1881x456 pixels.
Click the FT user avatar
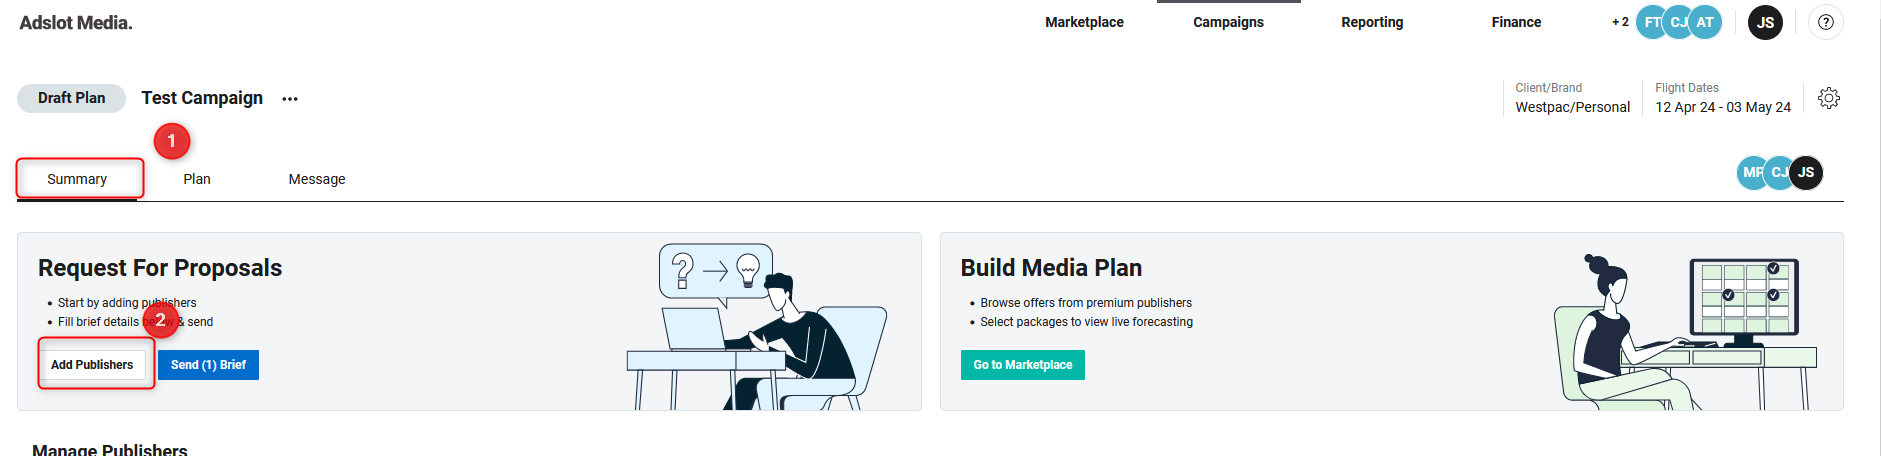pyautogui.click(x=1649, y=22)
